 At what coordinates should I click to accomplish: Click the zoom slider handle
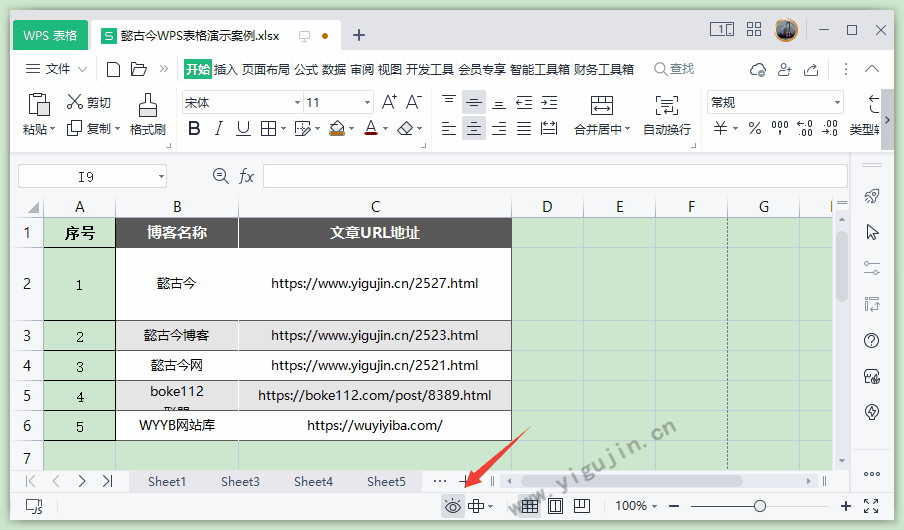coord(760,506)
